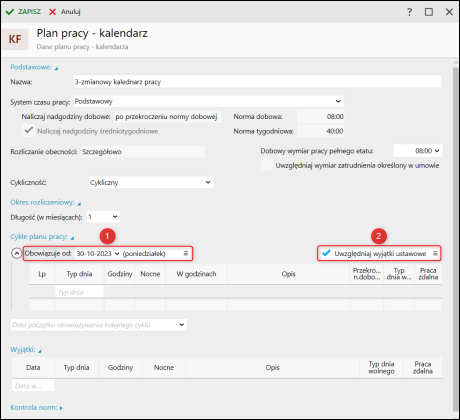Viewport: 460px width, 420px height.
Task: Collapse the cycle with the round arrow icon
Action: tap(16, 253)
